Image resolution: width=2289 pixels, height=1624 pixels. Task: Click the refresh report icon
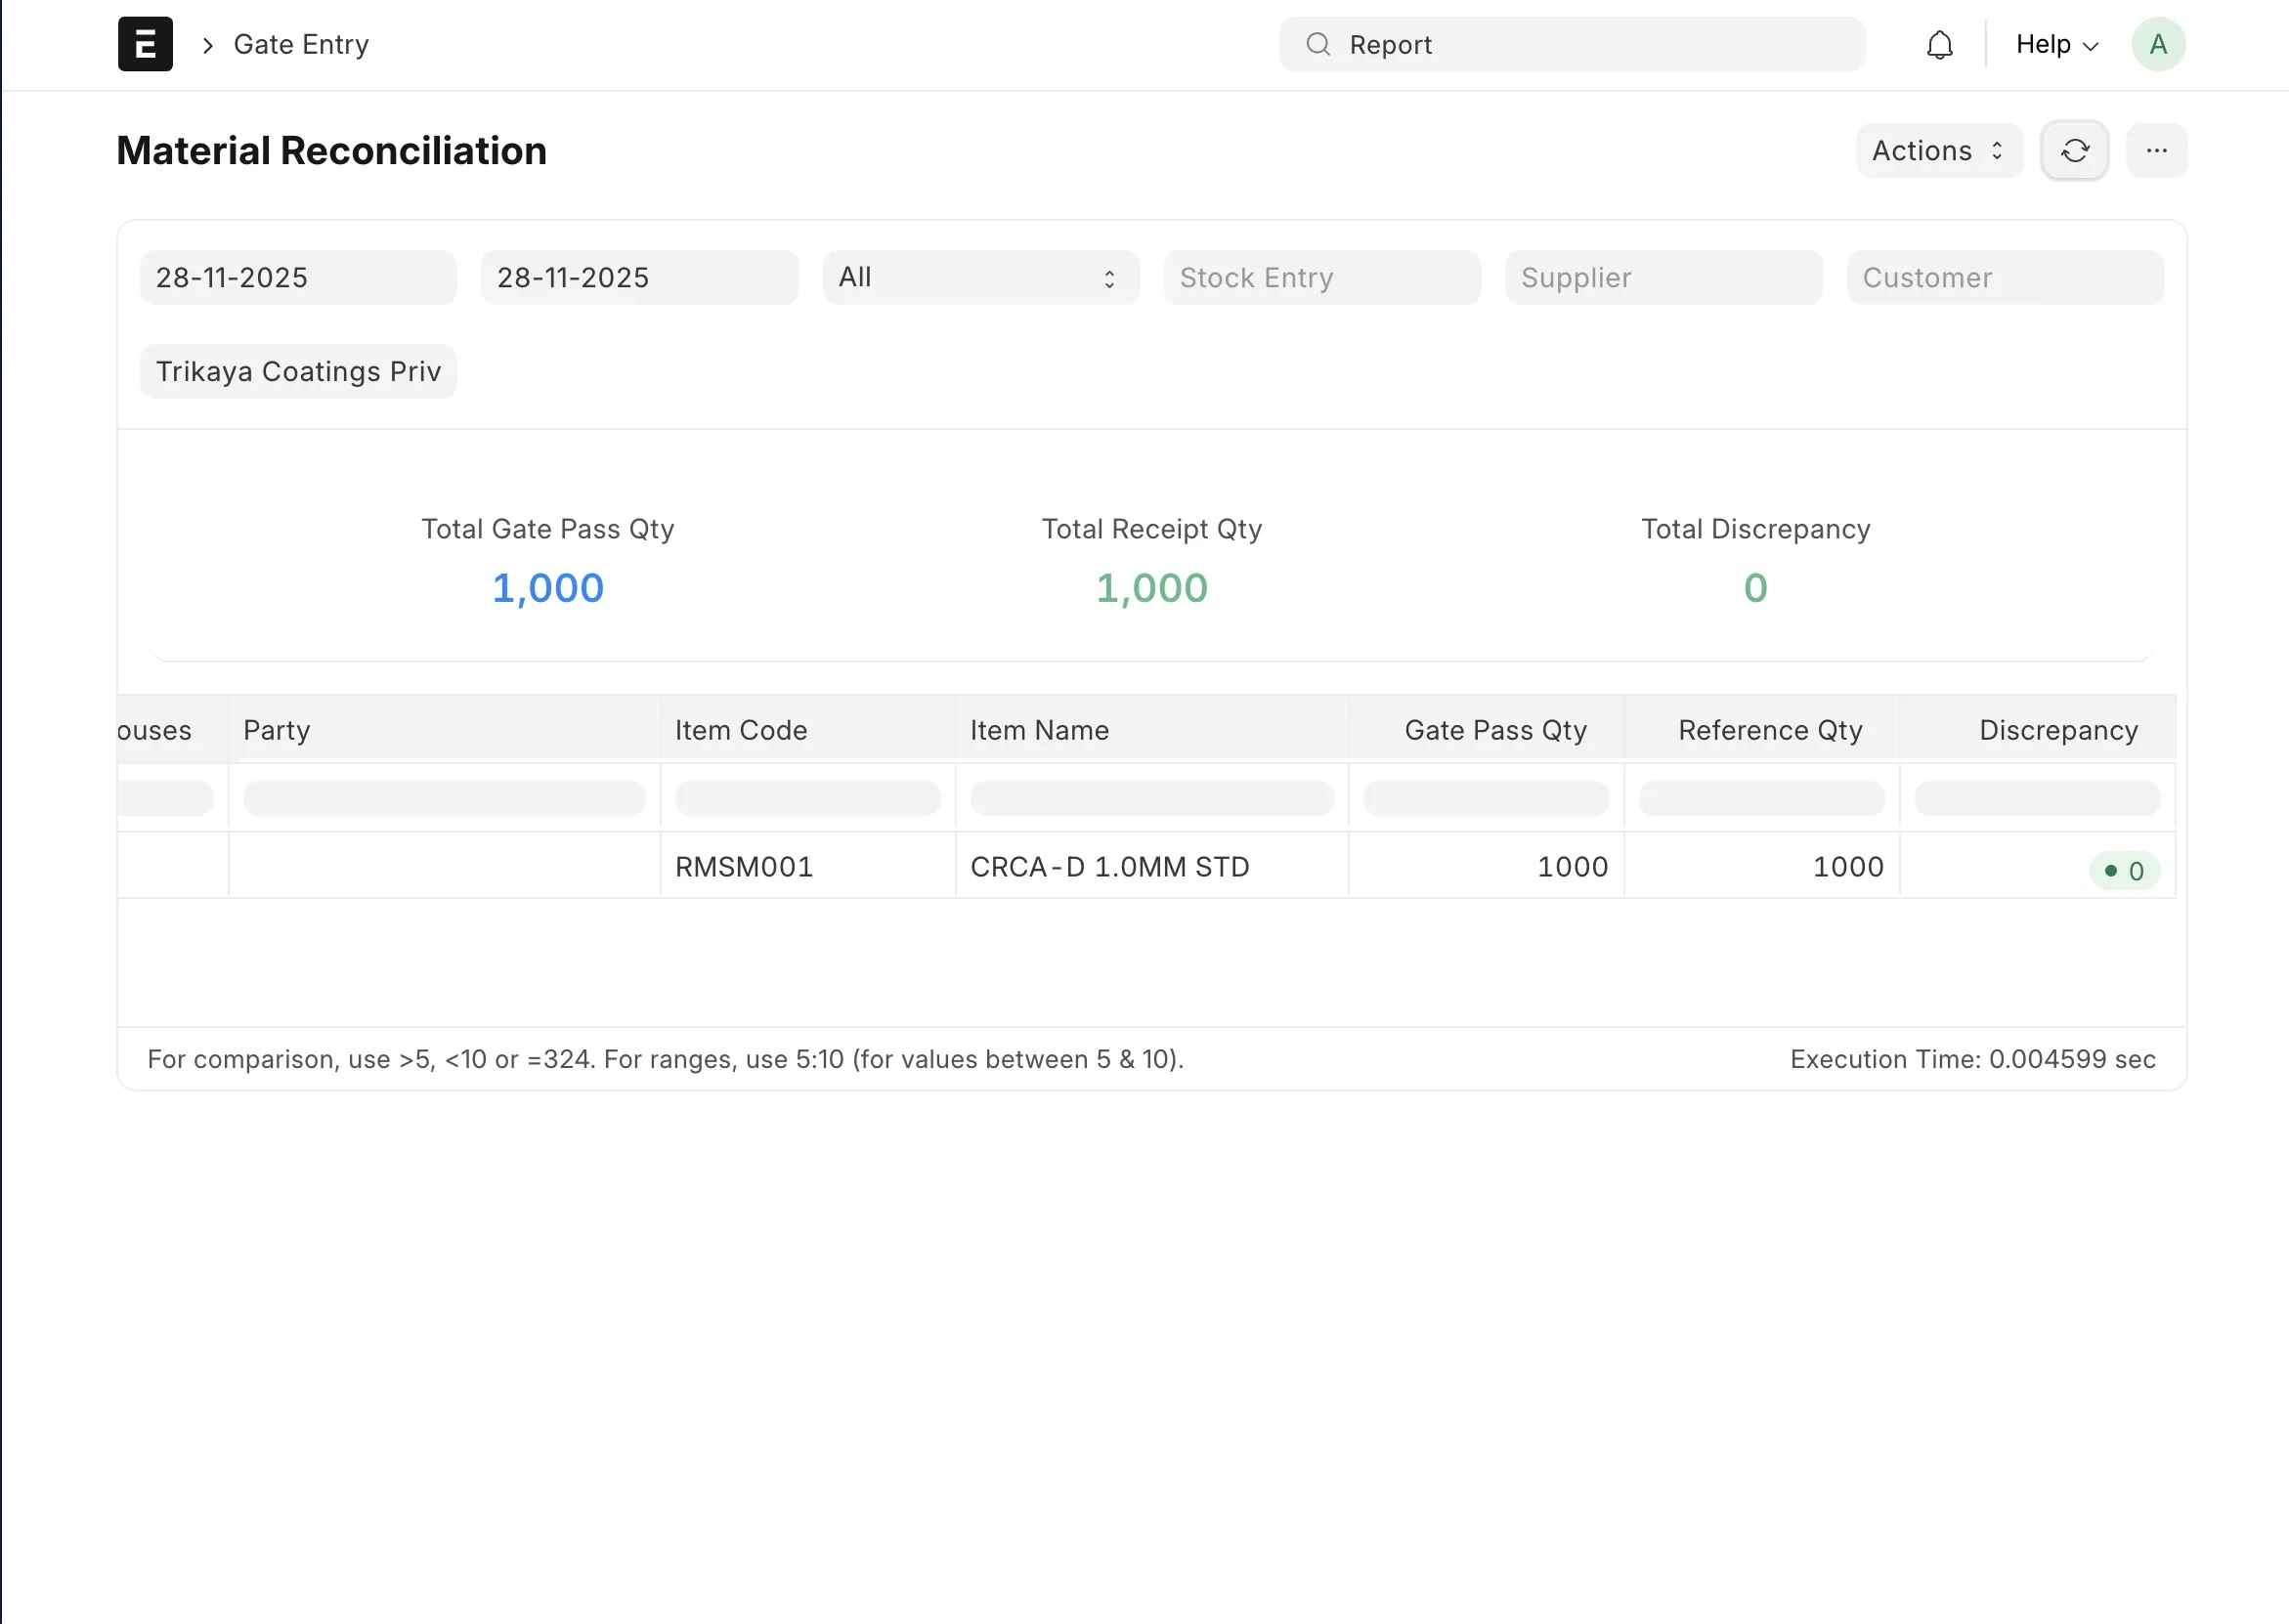(x=2074, y=151)
